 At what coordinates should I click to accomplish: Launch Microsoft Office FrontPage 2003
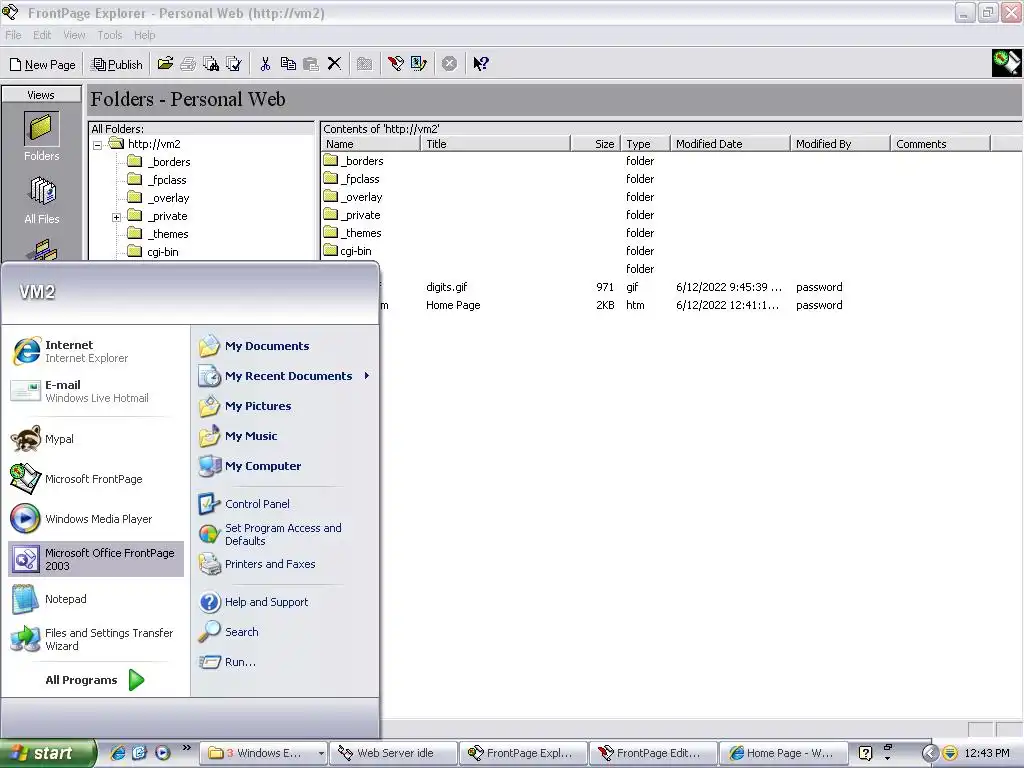(95, 559)
